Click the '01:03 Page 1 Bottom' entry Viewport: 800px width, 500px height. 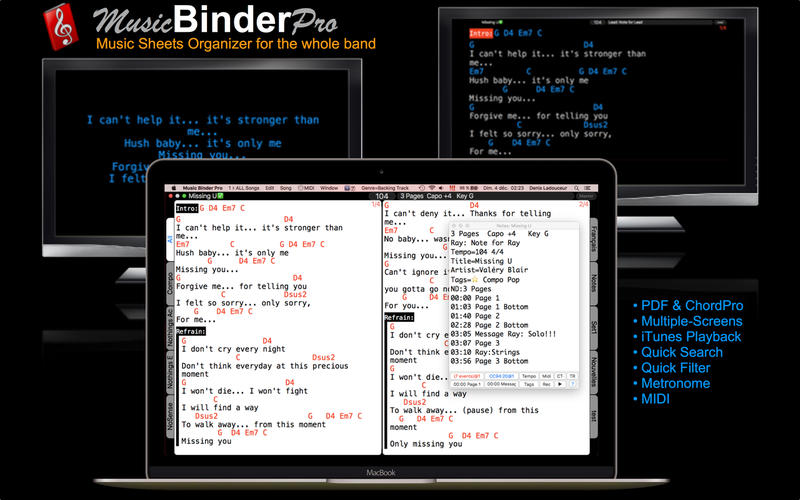[x=489, y=307]
